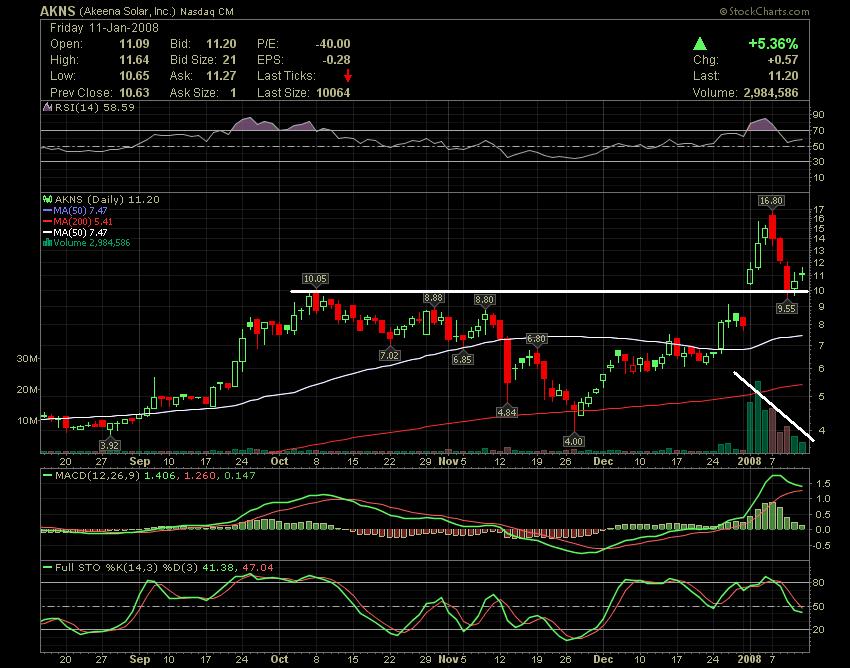The image size is (850, 668).
Task: Click the RSI reading 58.59
Action: point(119,107)
